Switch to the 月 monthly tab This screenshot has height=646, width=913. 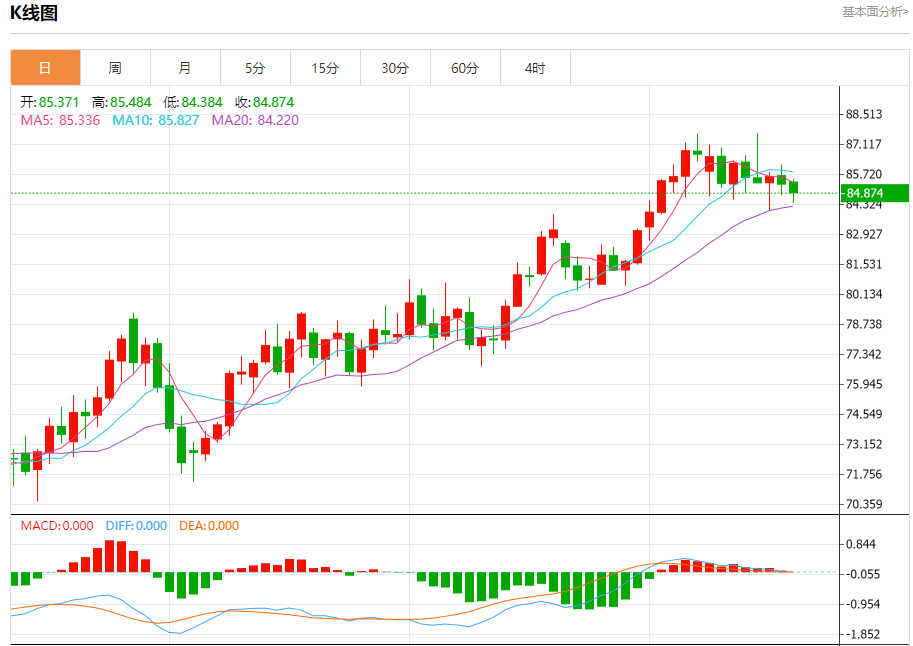click(x=185, y=68)
